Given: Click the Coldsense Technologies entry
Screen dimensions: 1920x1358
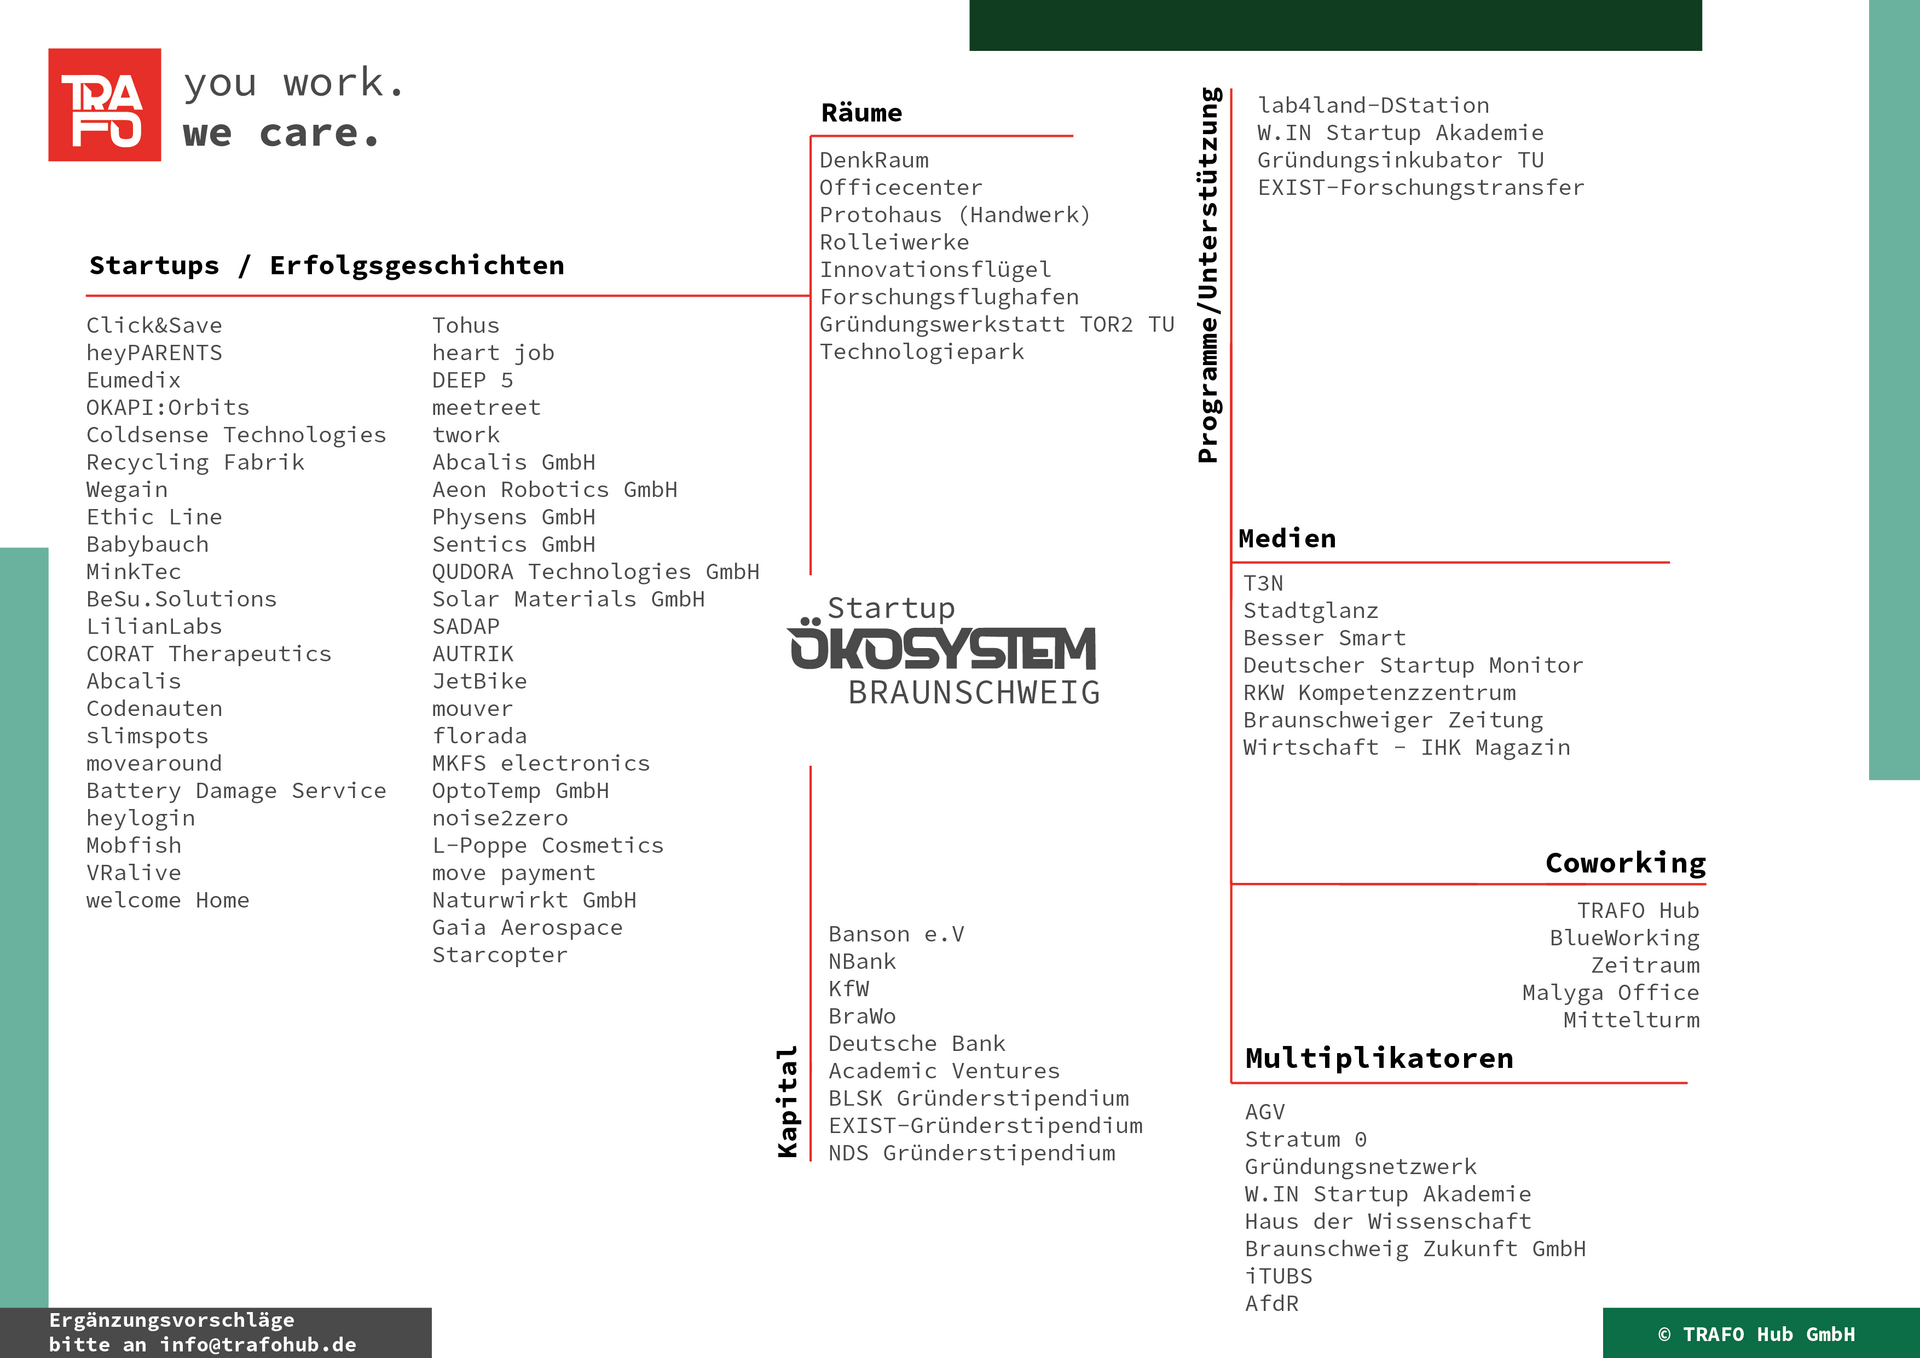Looking at the screenshot, I should coord(236,435).
